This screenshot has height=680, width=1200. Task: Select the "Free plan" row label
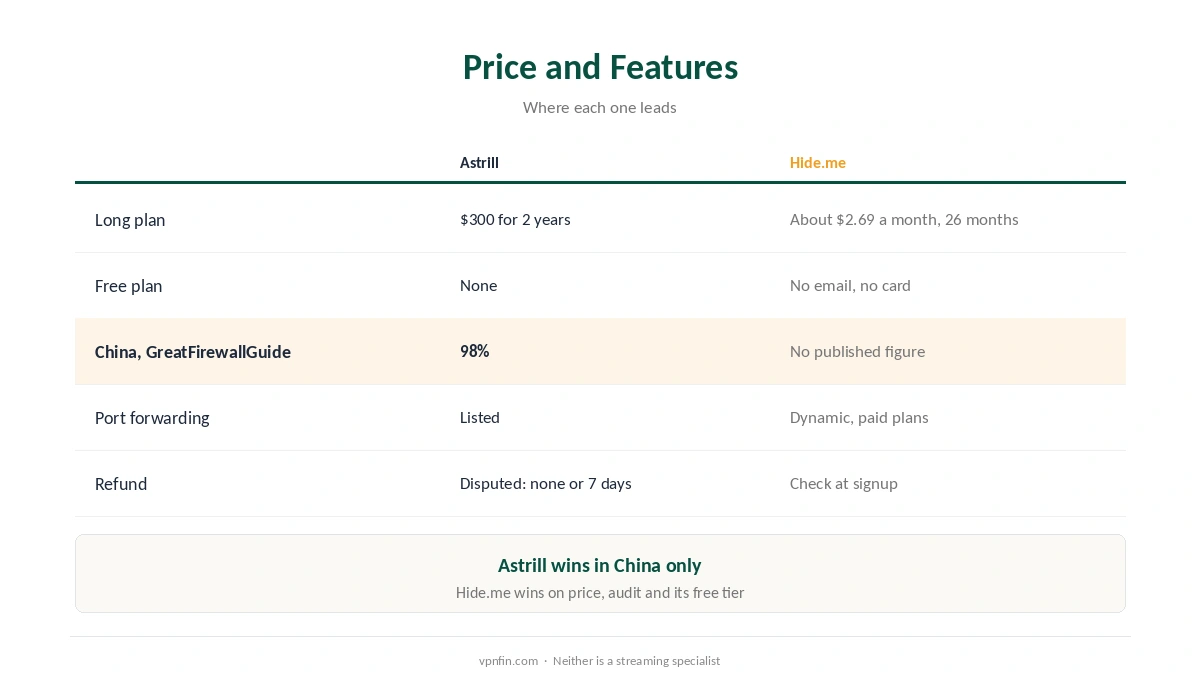[x=128, y=286]
